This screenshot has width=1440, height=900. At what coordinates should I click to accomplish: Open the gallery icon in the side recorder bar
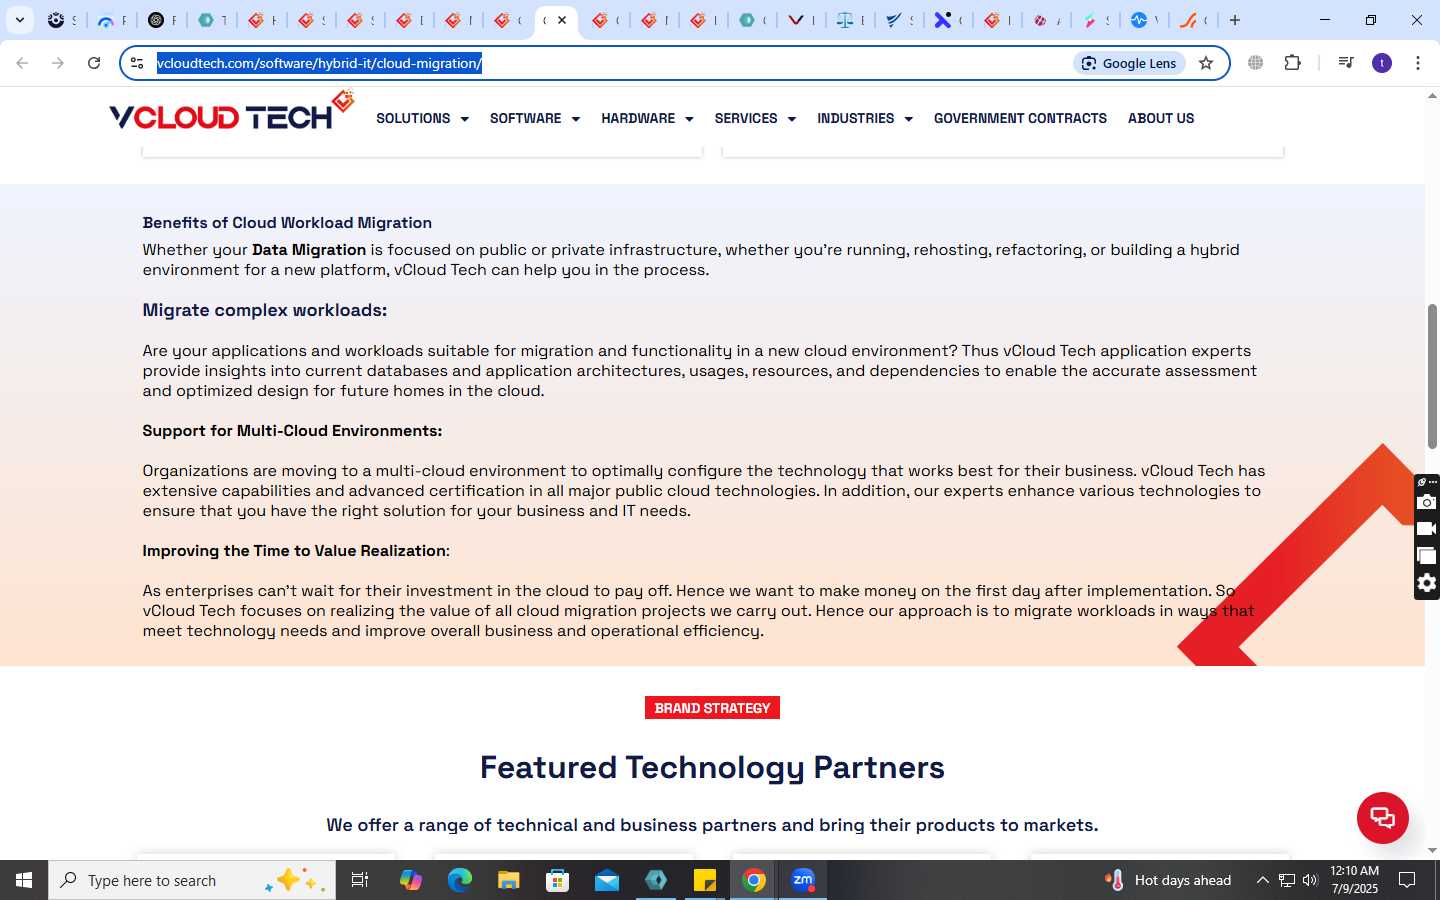click(1427, 556)
